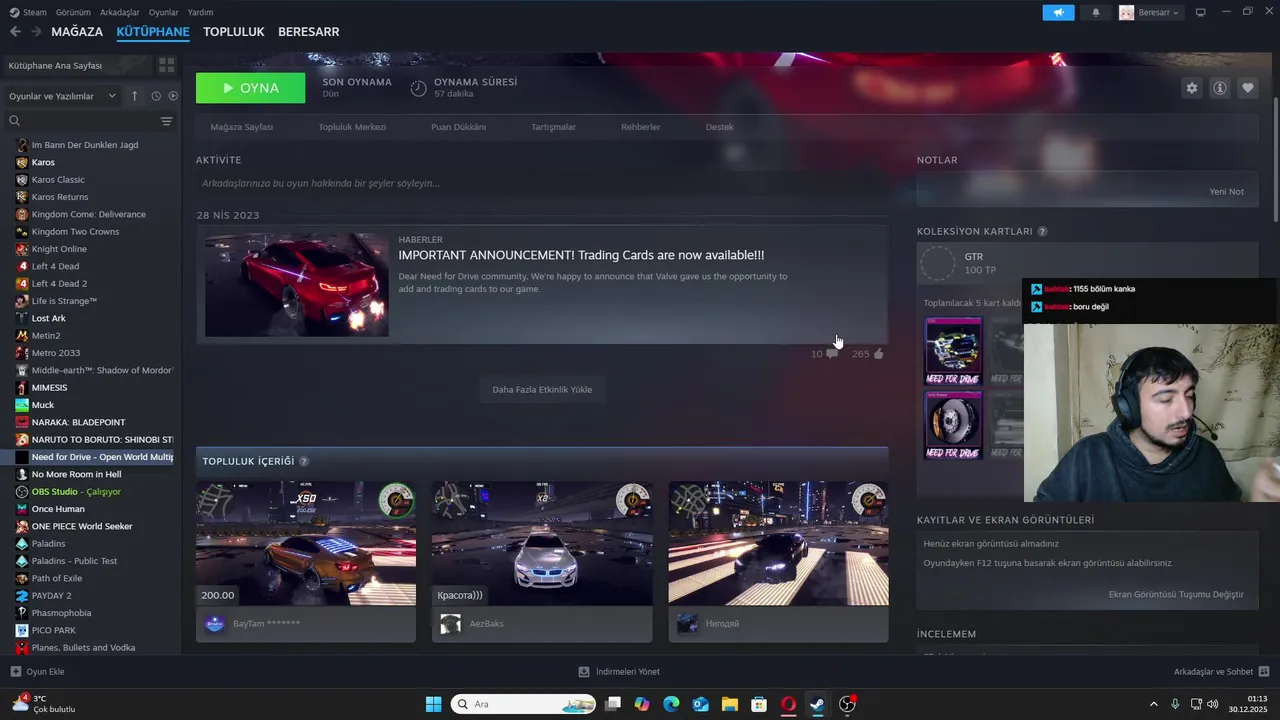1280x720 pixels.
Task: Toggle ready-to-play filter icon
Action: point(173,96)
